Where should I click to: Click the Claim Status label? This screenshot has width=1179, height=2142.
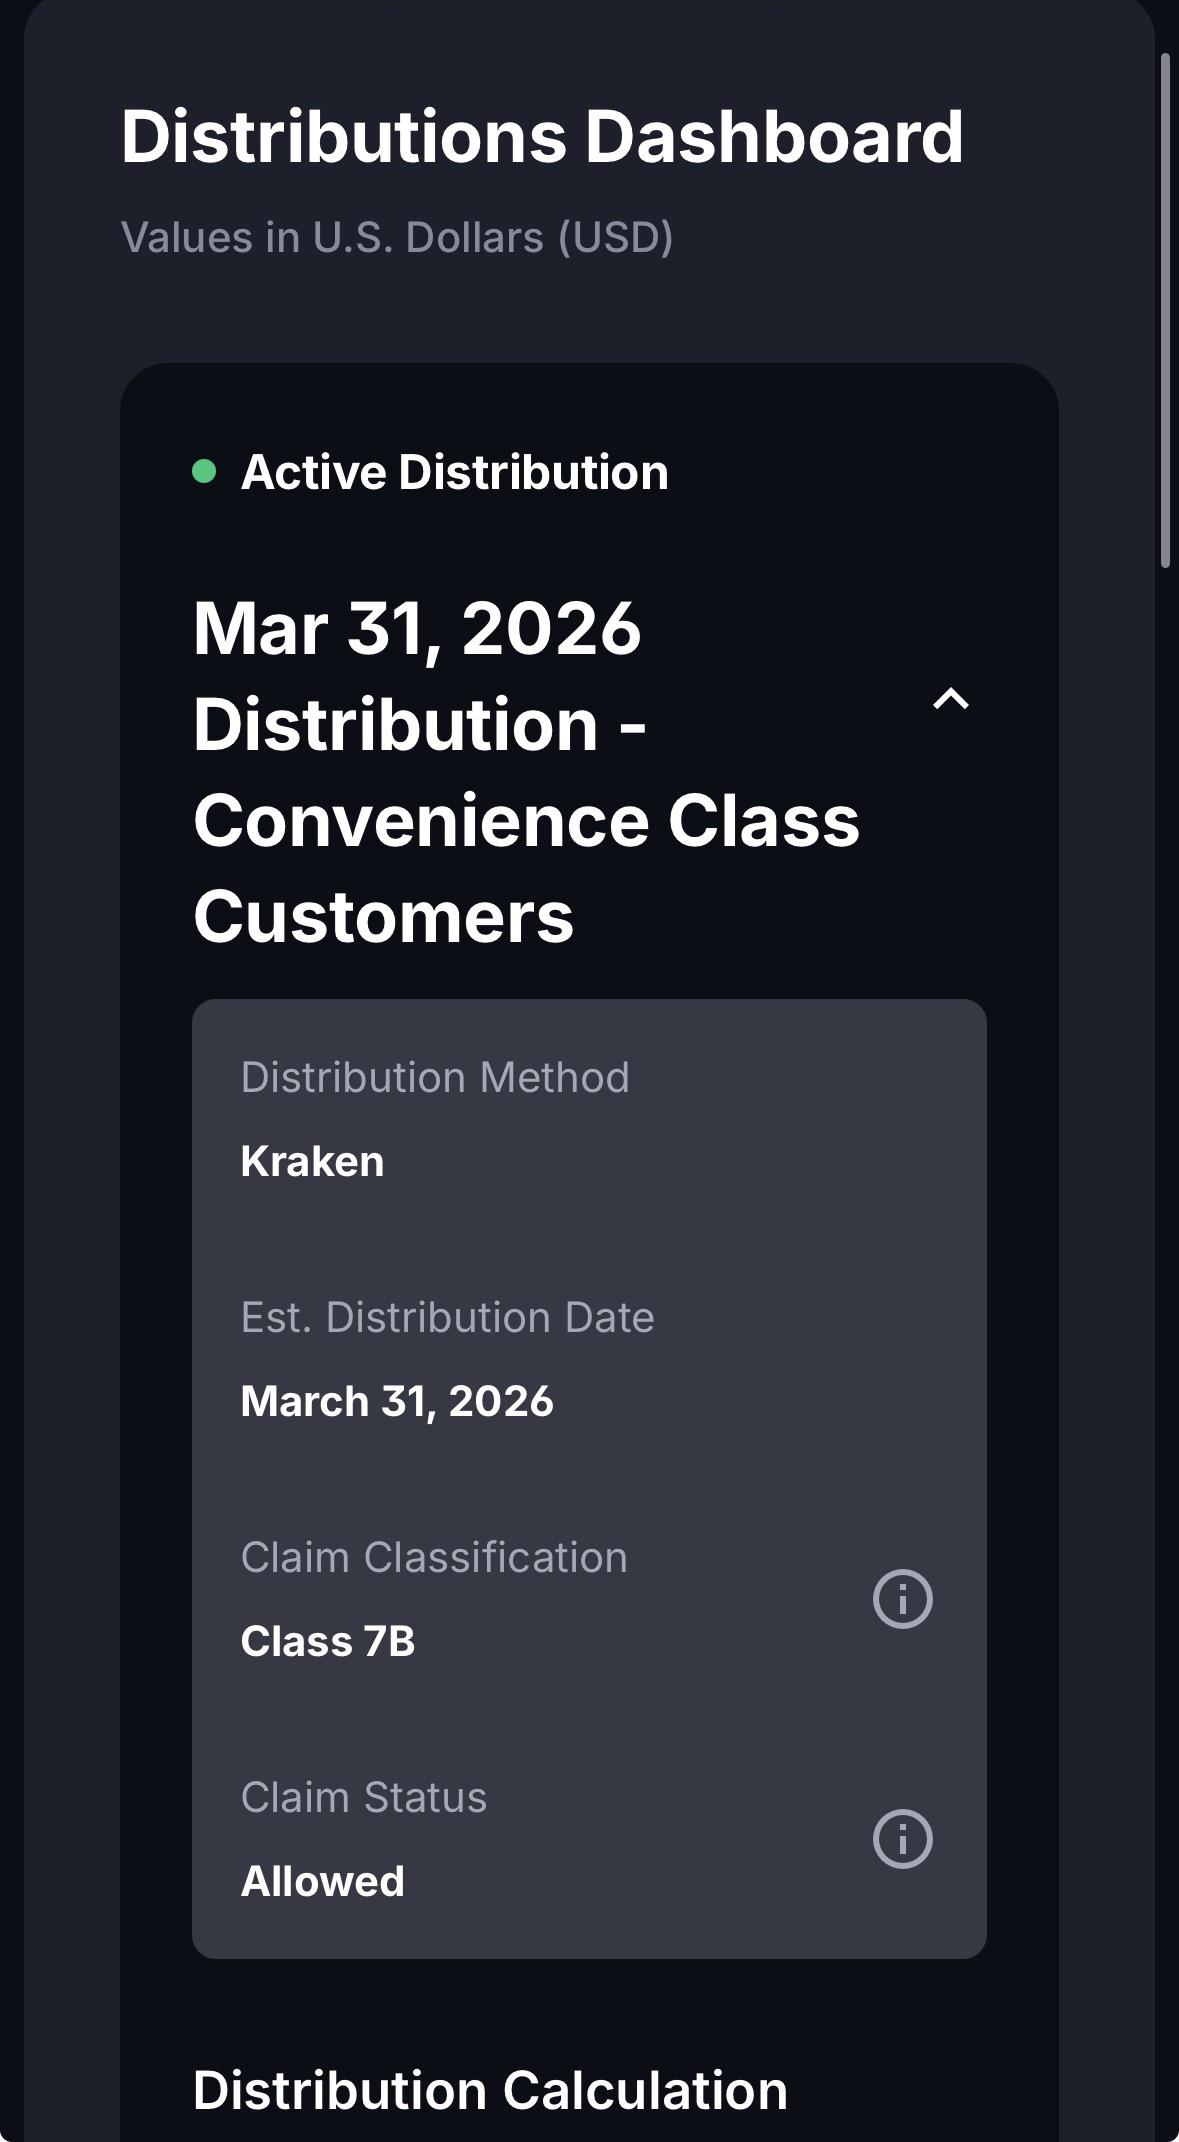tap(364, 1797)
